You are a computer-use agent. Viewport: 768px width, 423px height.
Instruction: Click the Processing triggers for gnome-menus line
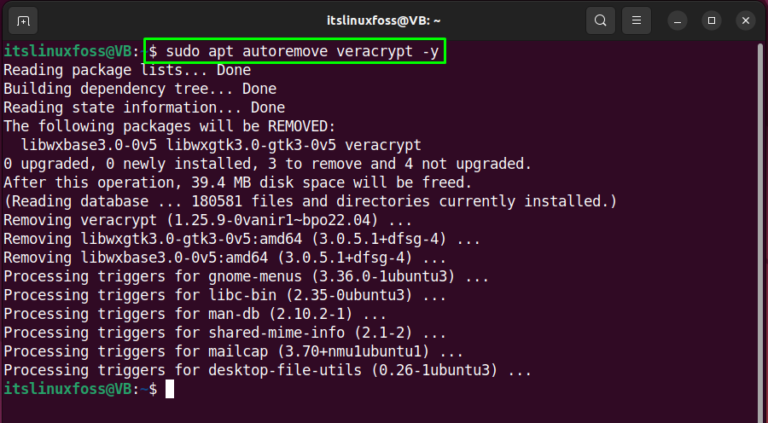coord(246,276)
